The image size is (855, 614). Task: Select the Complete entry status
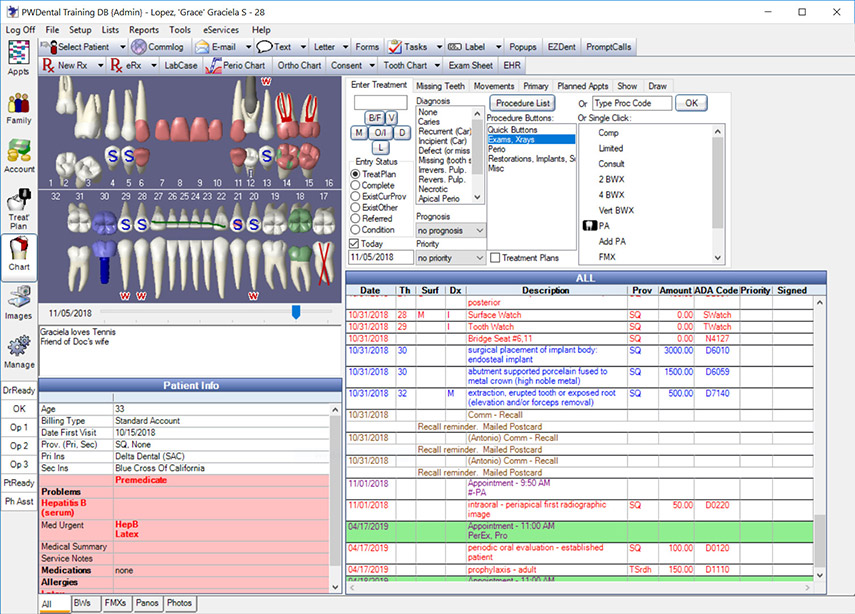click(356, 185)
